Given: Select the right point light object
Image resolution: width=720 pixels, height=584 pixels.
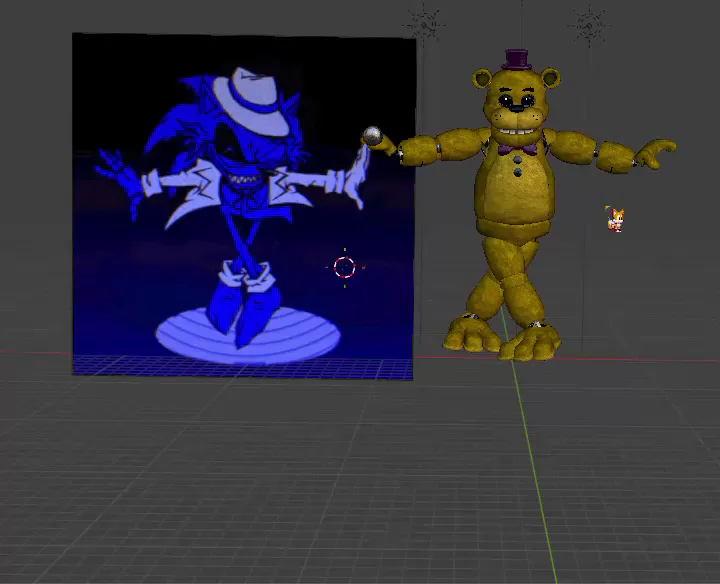Looking at the screenshot, I should (x=589, y=26).
